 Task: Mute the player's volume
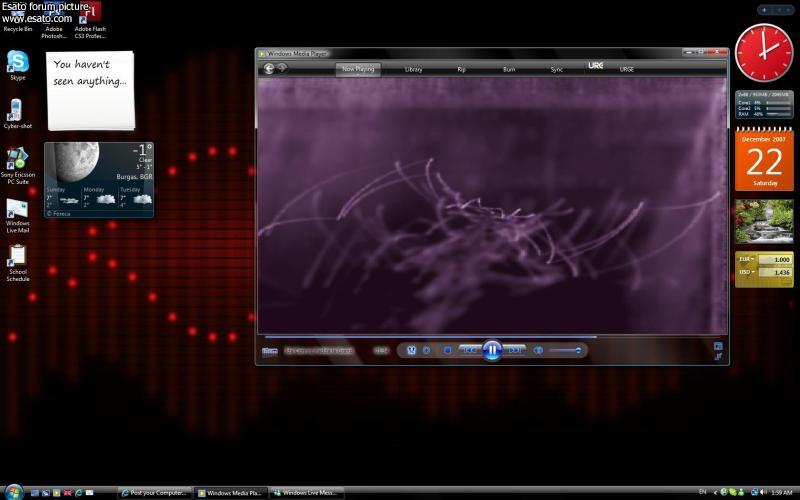[538, 351]
